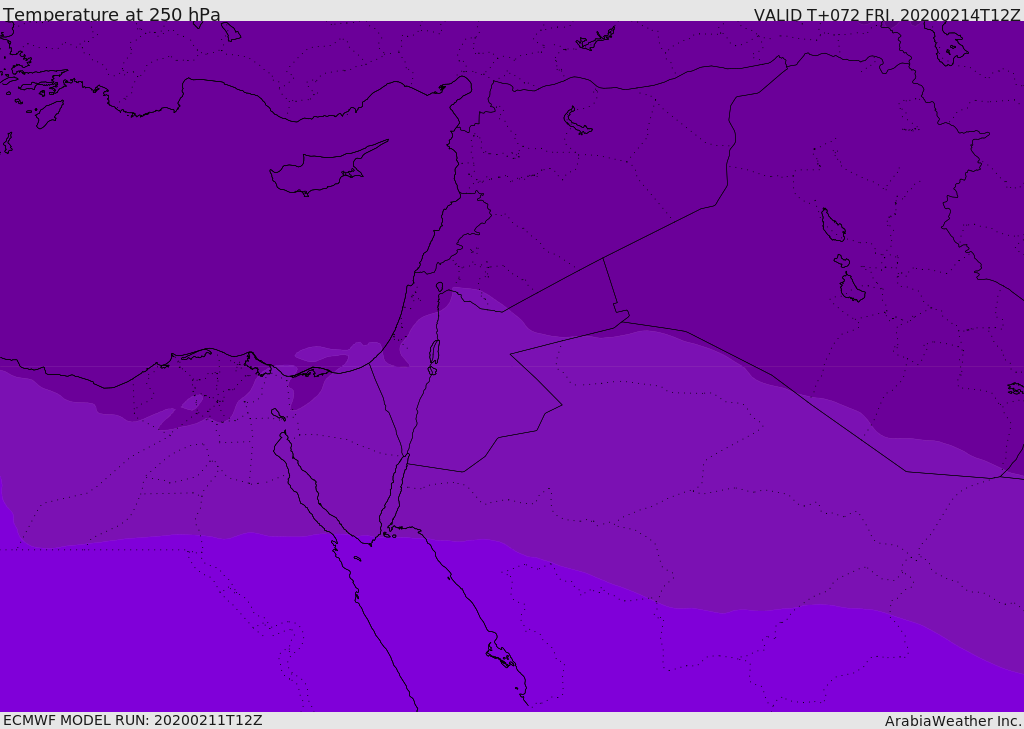Click the 'VALID T+072 FRI. 20200214T12Z' label
Image resolution: width=1024 pixels, height=729 pixels.
pos(887,15)
